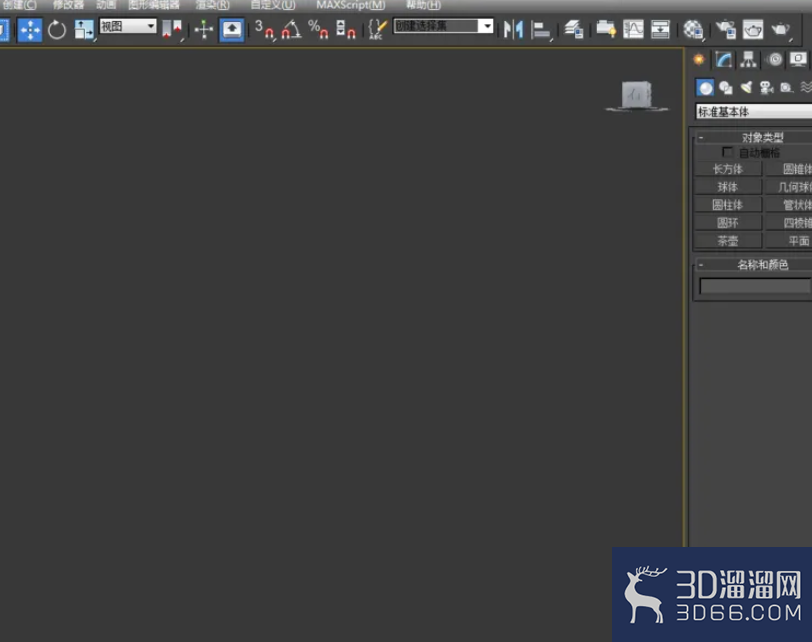Image resolution: width=812 pixels, height=642 pixels.
Task: Select the Geometry category sphere icon
Action: point(705,87)
